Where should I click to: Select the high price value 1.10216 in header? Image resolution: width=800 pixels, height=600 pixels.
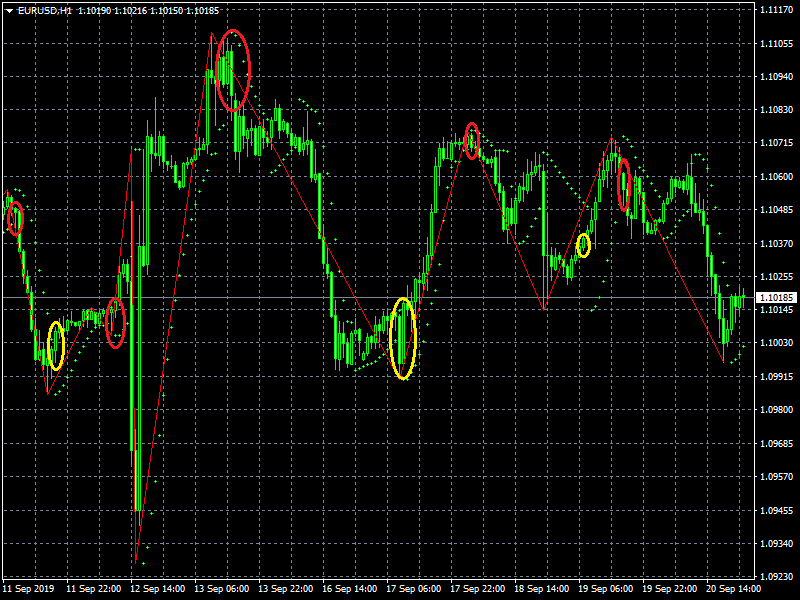(x=131, y=11)
